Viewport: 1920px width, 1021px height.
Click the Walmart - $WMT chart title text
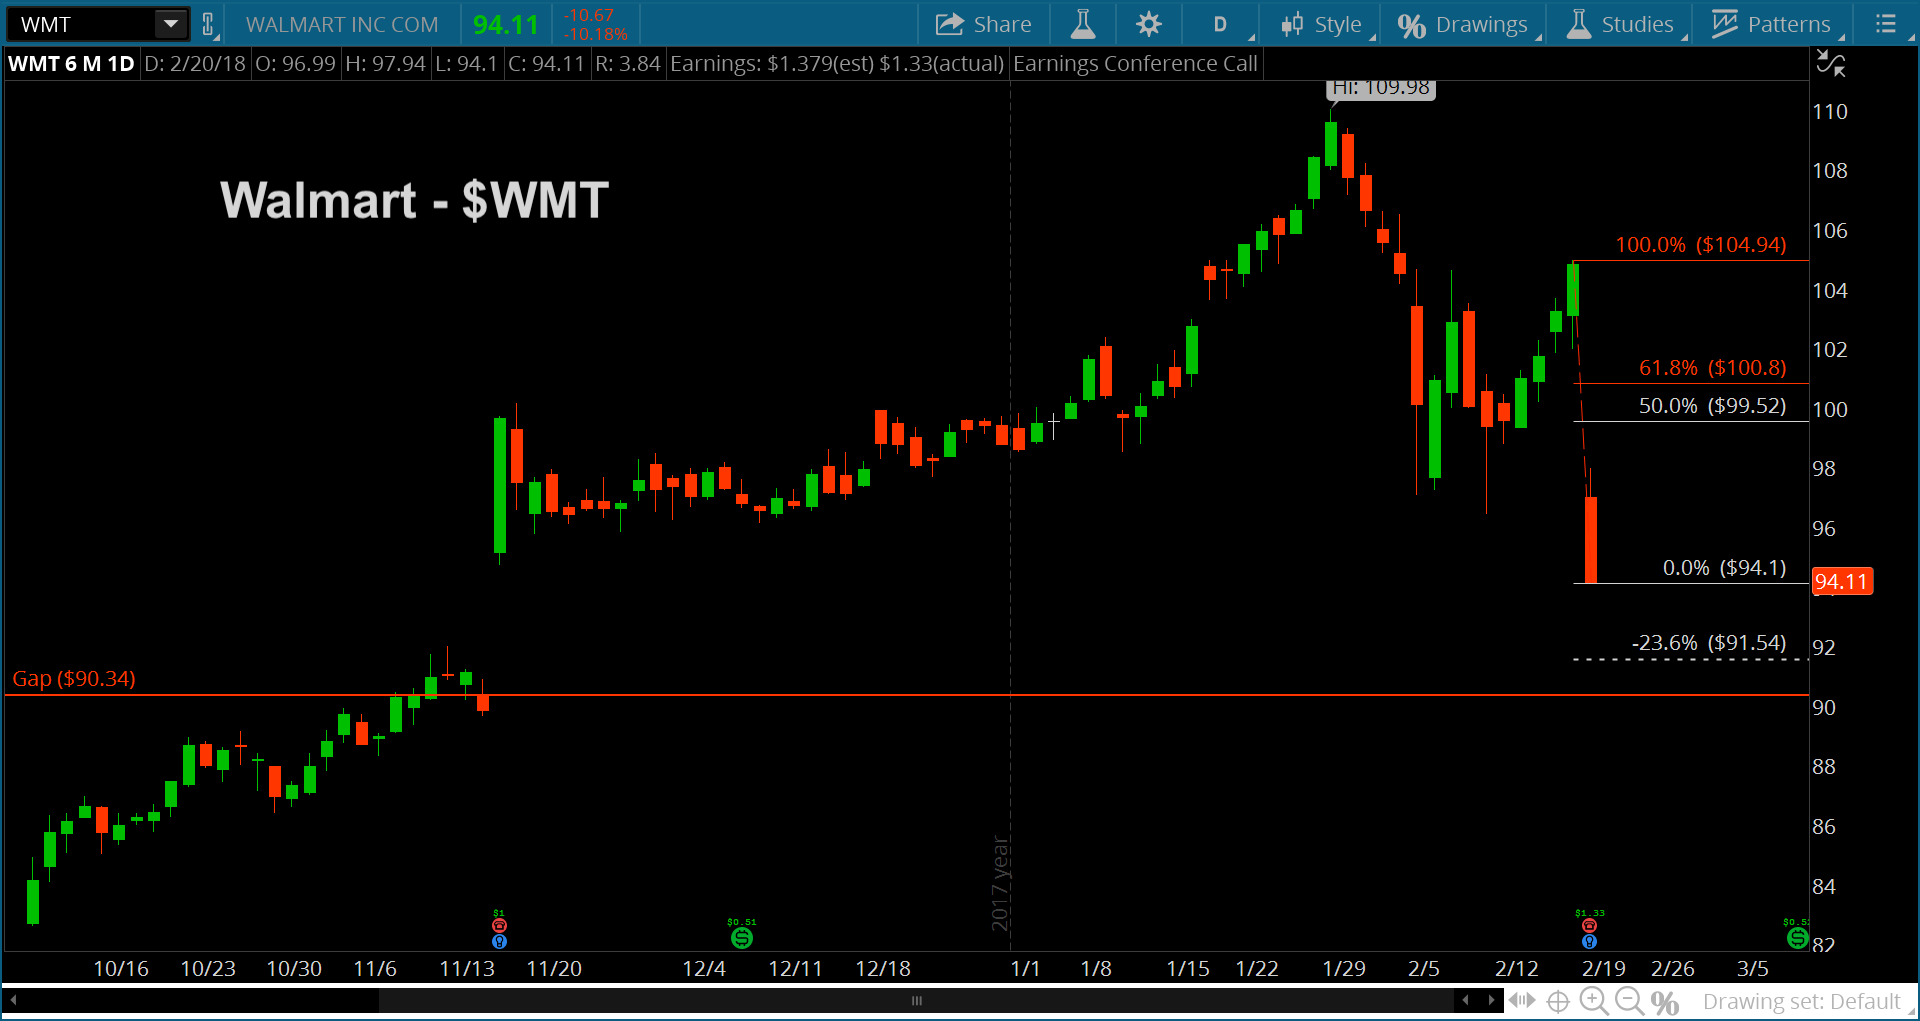click(414, 200)
